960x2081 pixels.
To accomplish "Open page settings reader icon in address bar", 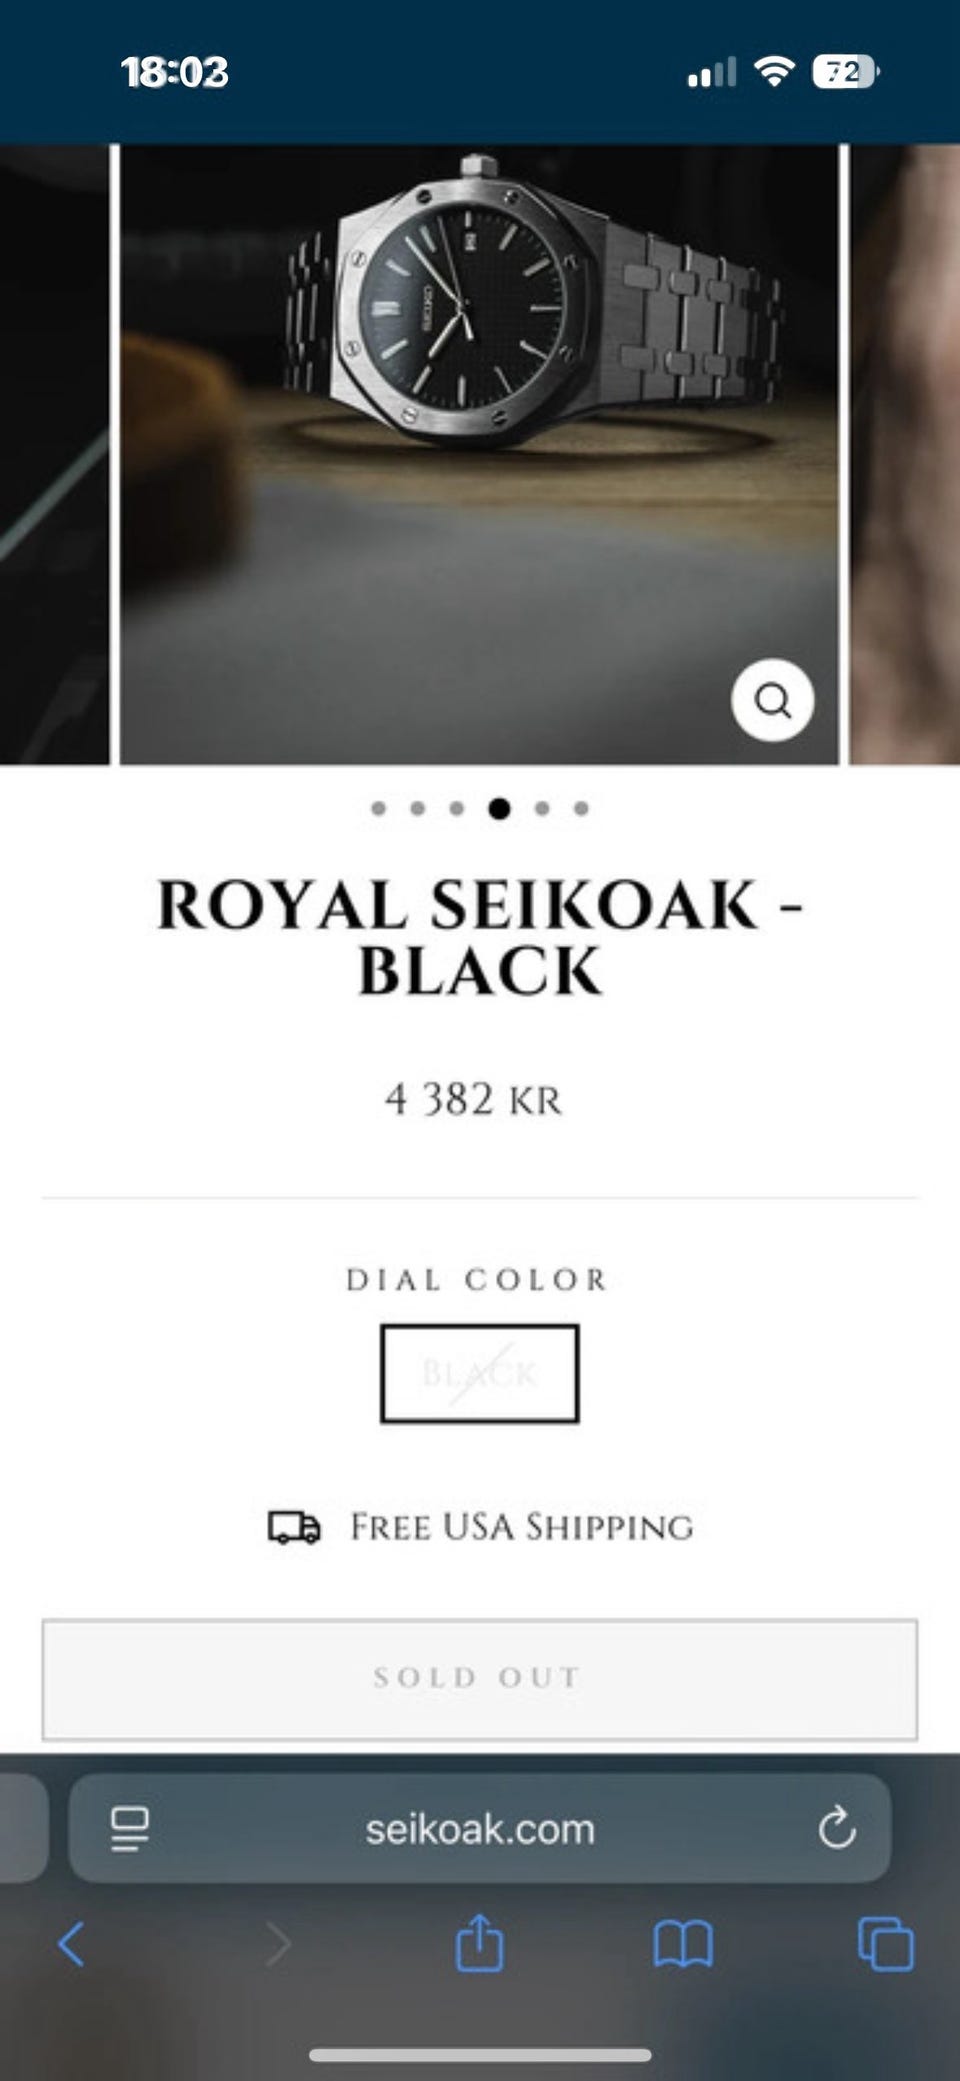I will pos(130,1829).
